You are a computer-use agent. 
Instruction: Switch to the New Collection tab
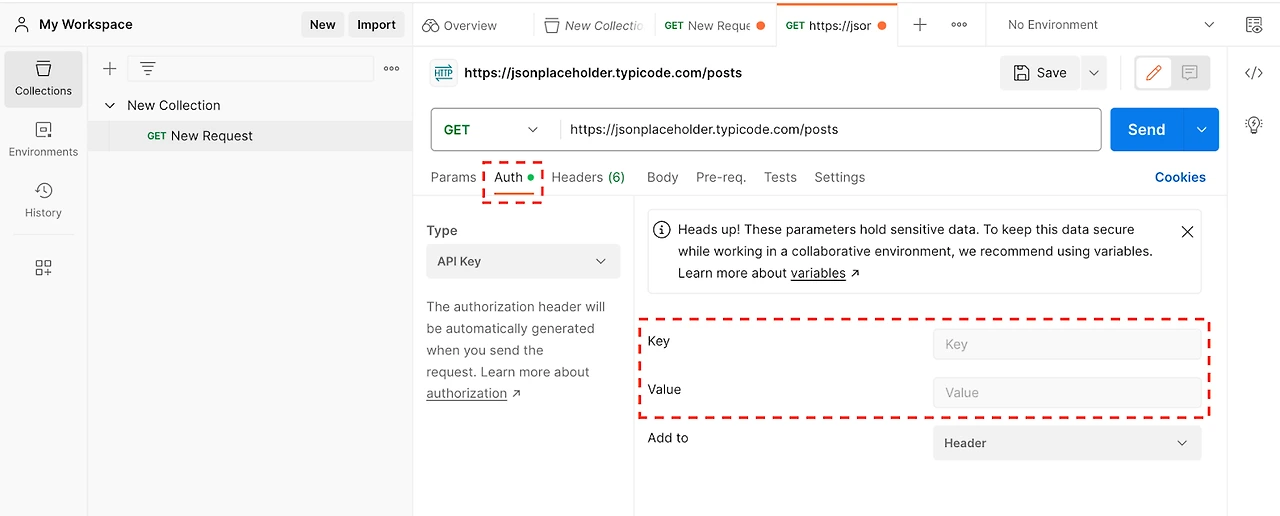(x=594, y=25)
